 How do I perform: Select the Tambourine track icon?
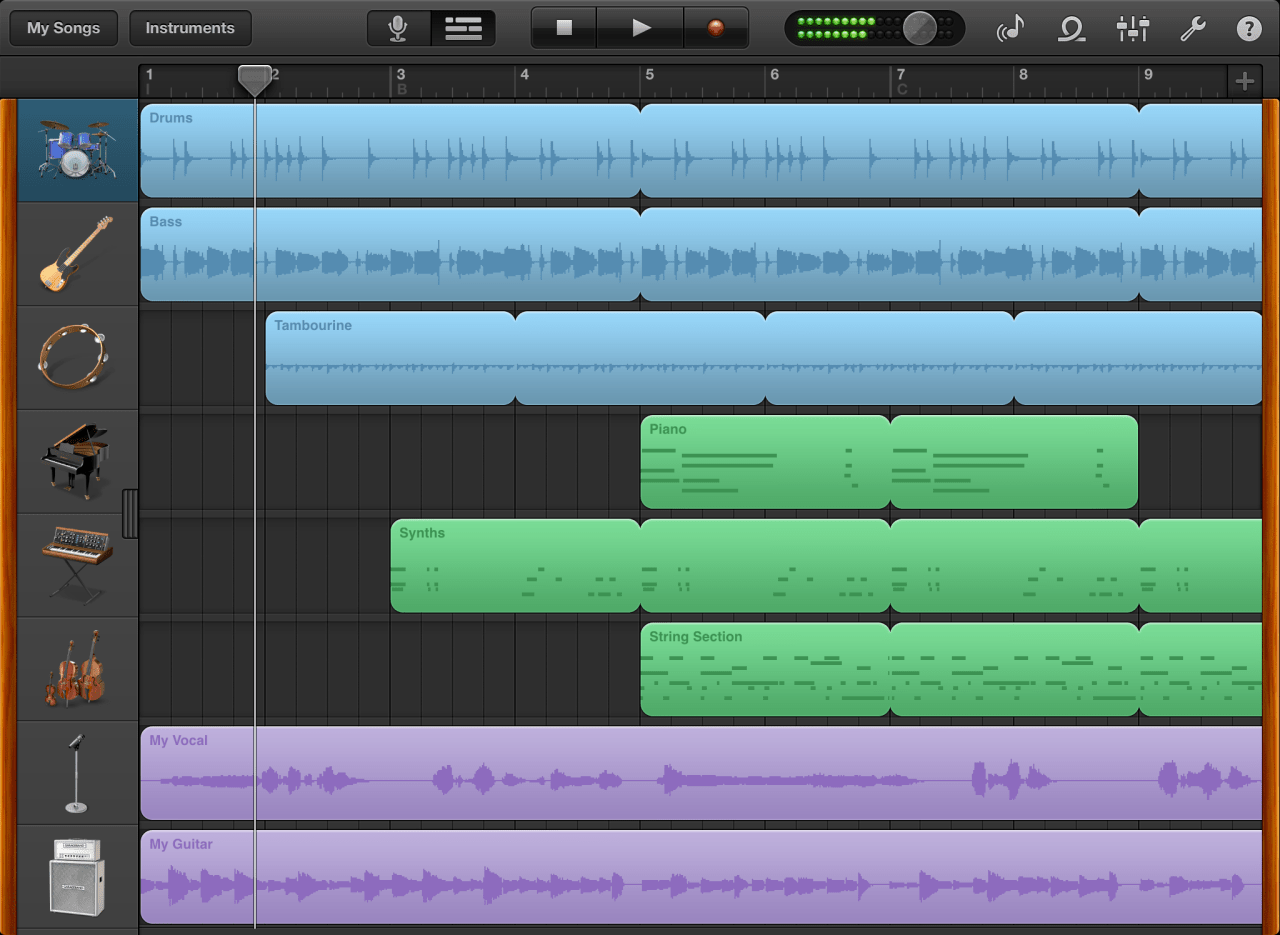(x=76, y=357)
